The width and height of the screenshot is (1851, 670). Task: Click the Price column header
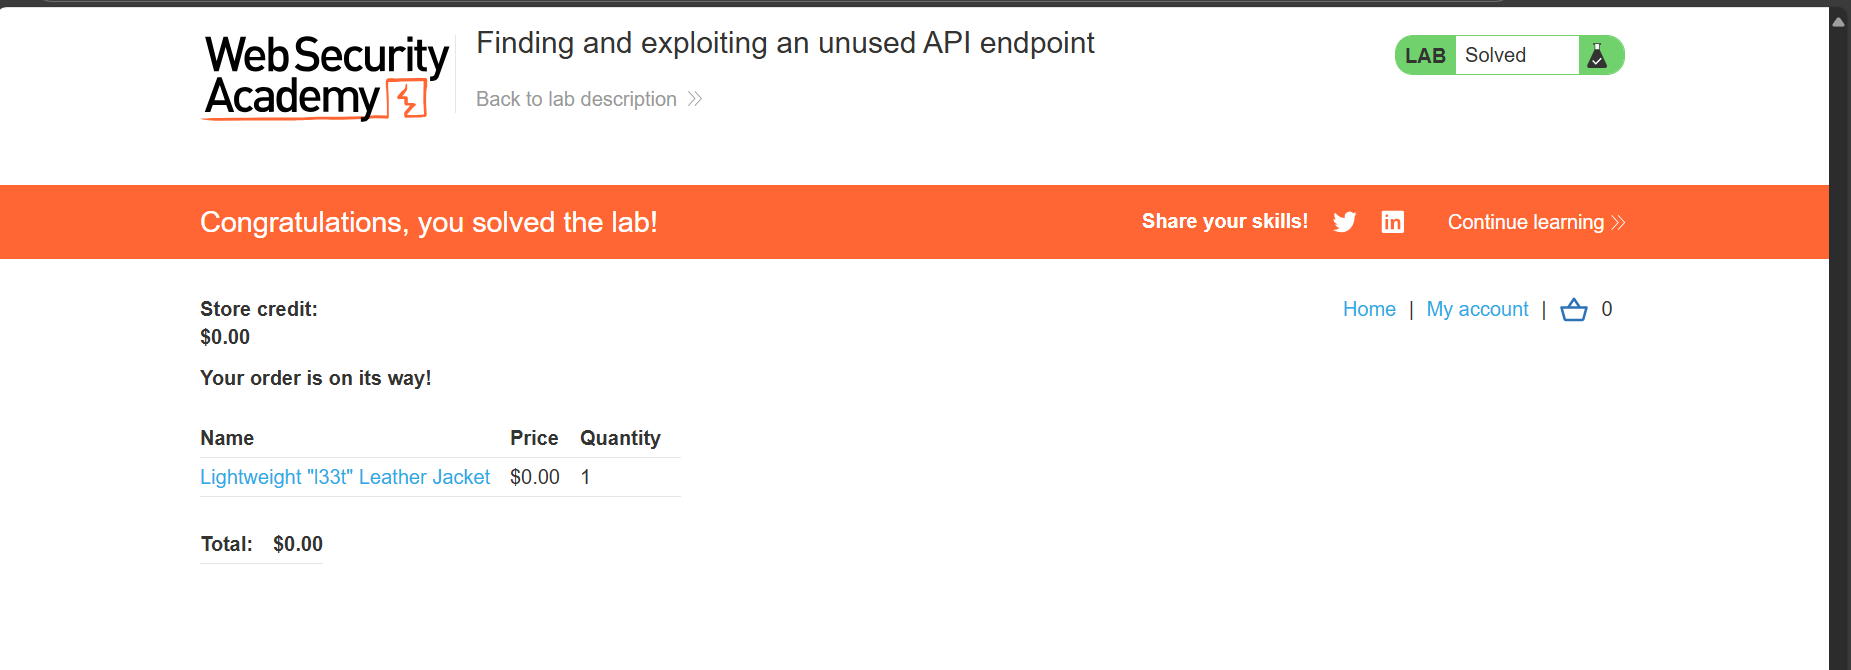[x=534, y=438]
